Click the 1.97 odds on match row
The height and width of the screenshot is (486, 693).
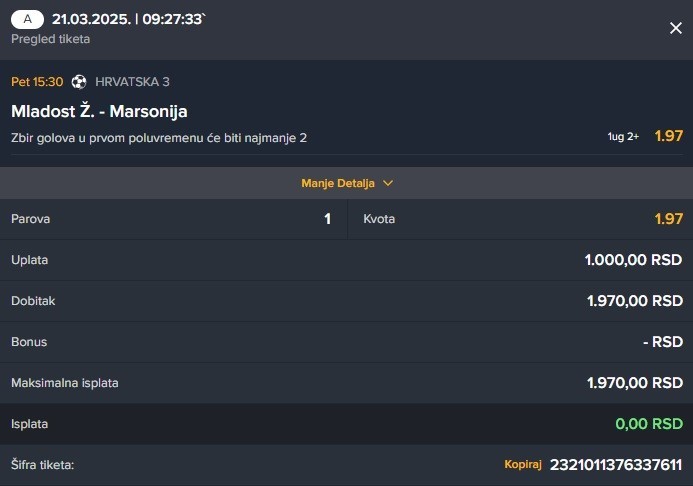click(669, 136)
